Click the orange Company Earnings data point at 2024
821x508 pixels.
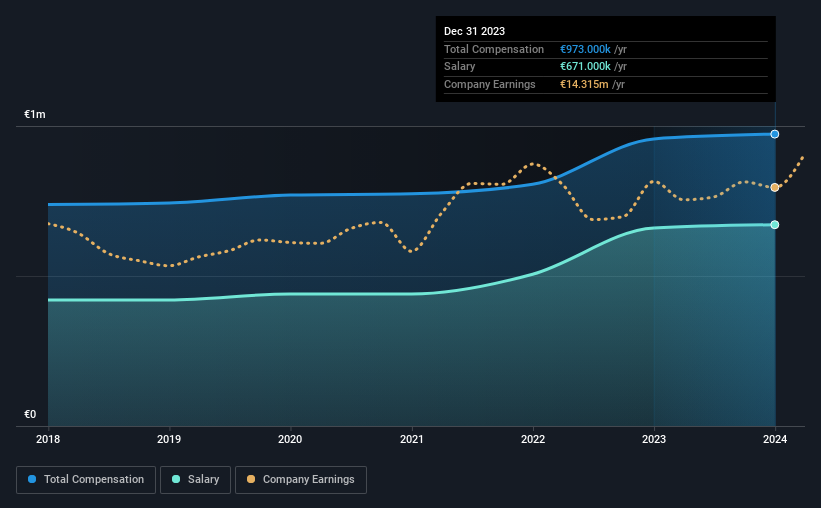[774, 187]
